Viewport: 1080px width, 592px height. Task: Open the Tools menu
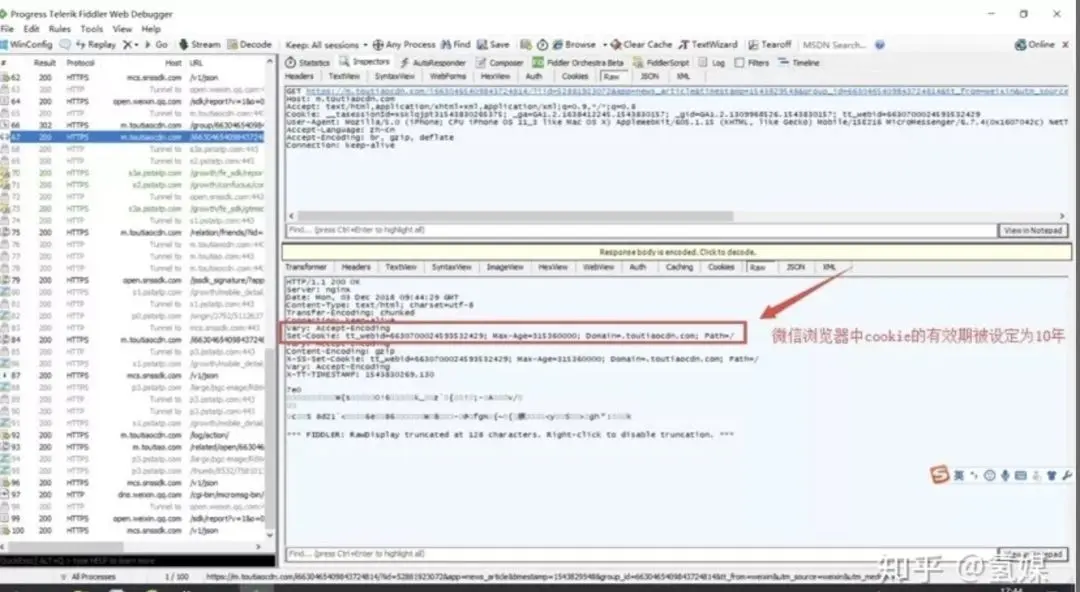coord(92,29)
